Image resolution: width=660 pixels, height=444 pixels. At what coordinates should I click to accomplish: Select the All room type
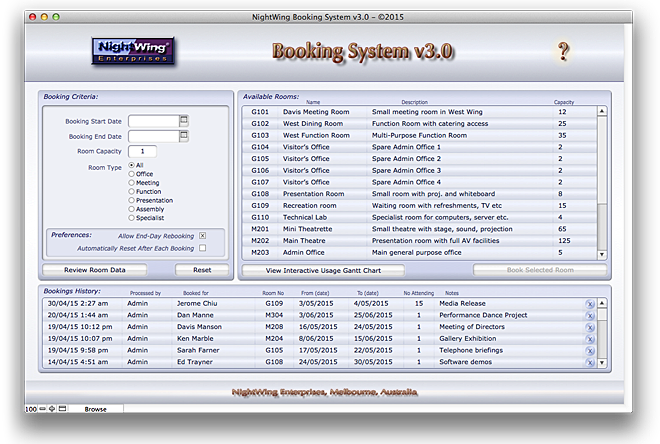[x=131, y=165]
